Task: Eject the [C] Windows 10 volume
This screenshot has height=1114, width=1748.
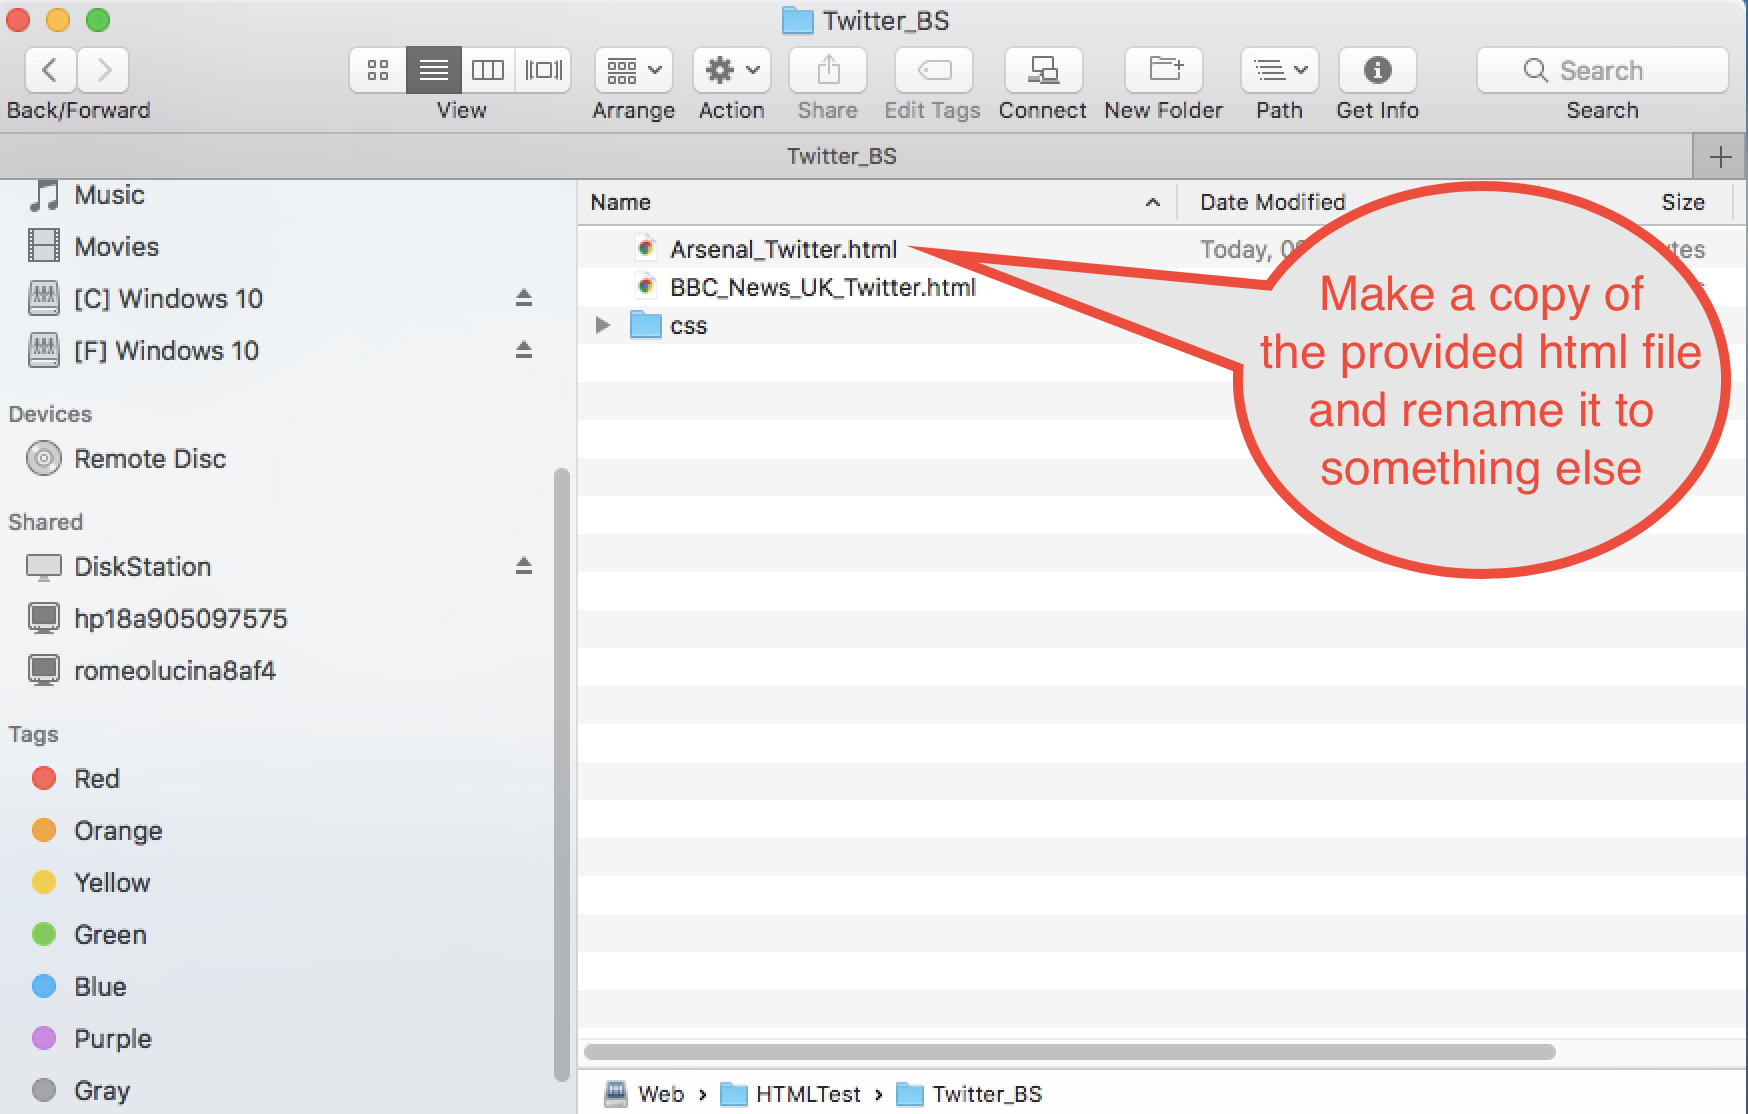Action: coord(523,298)
